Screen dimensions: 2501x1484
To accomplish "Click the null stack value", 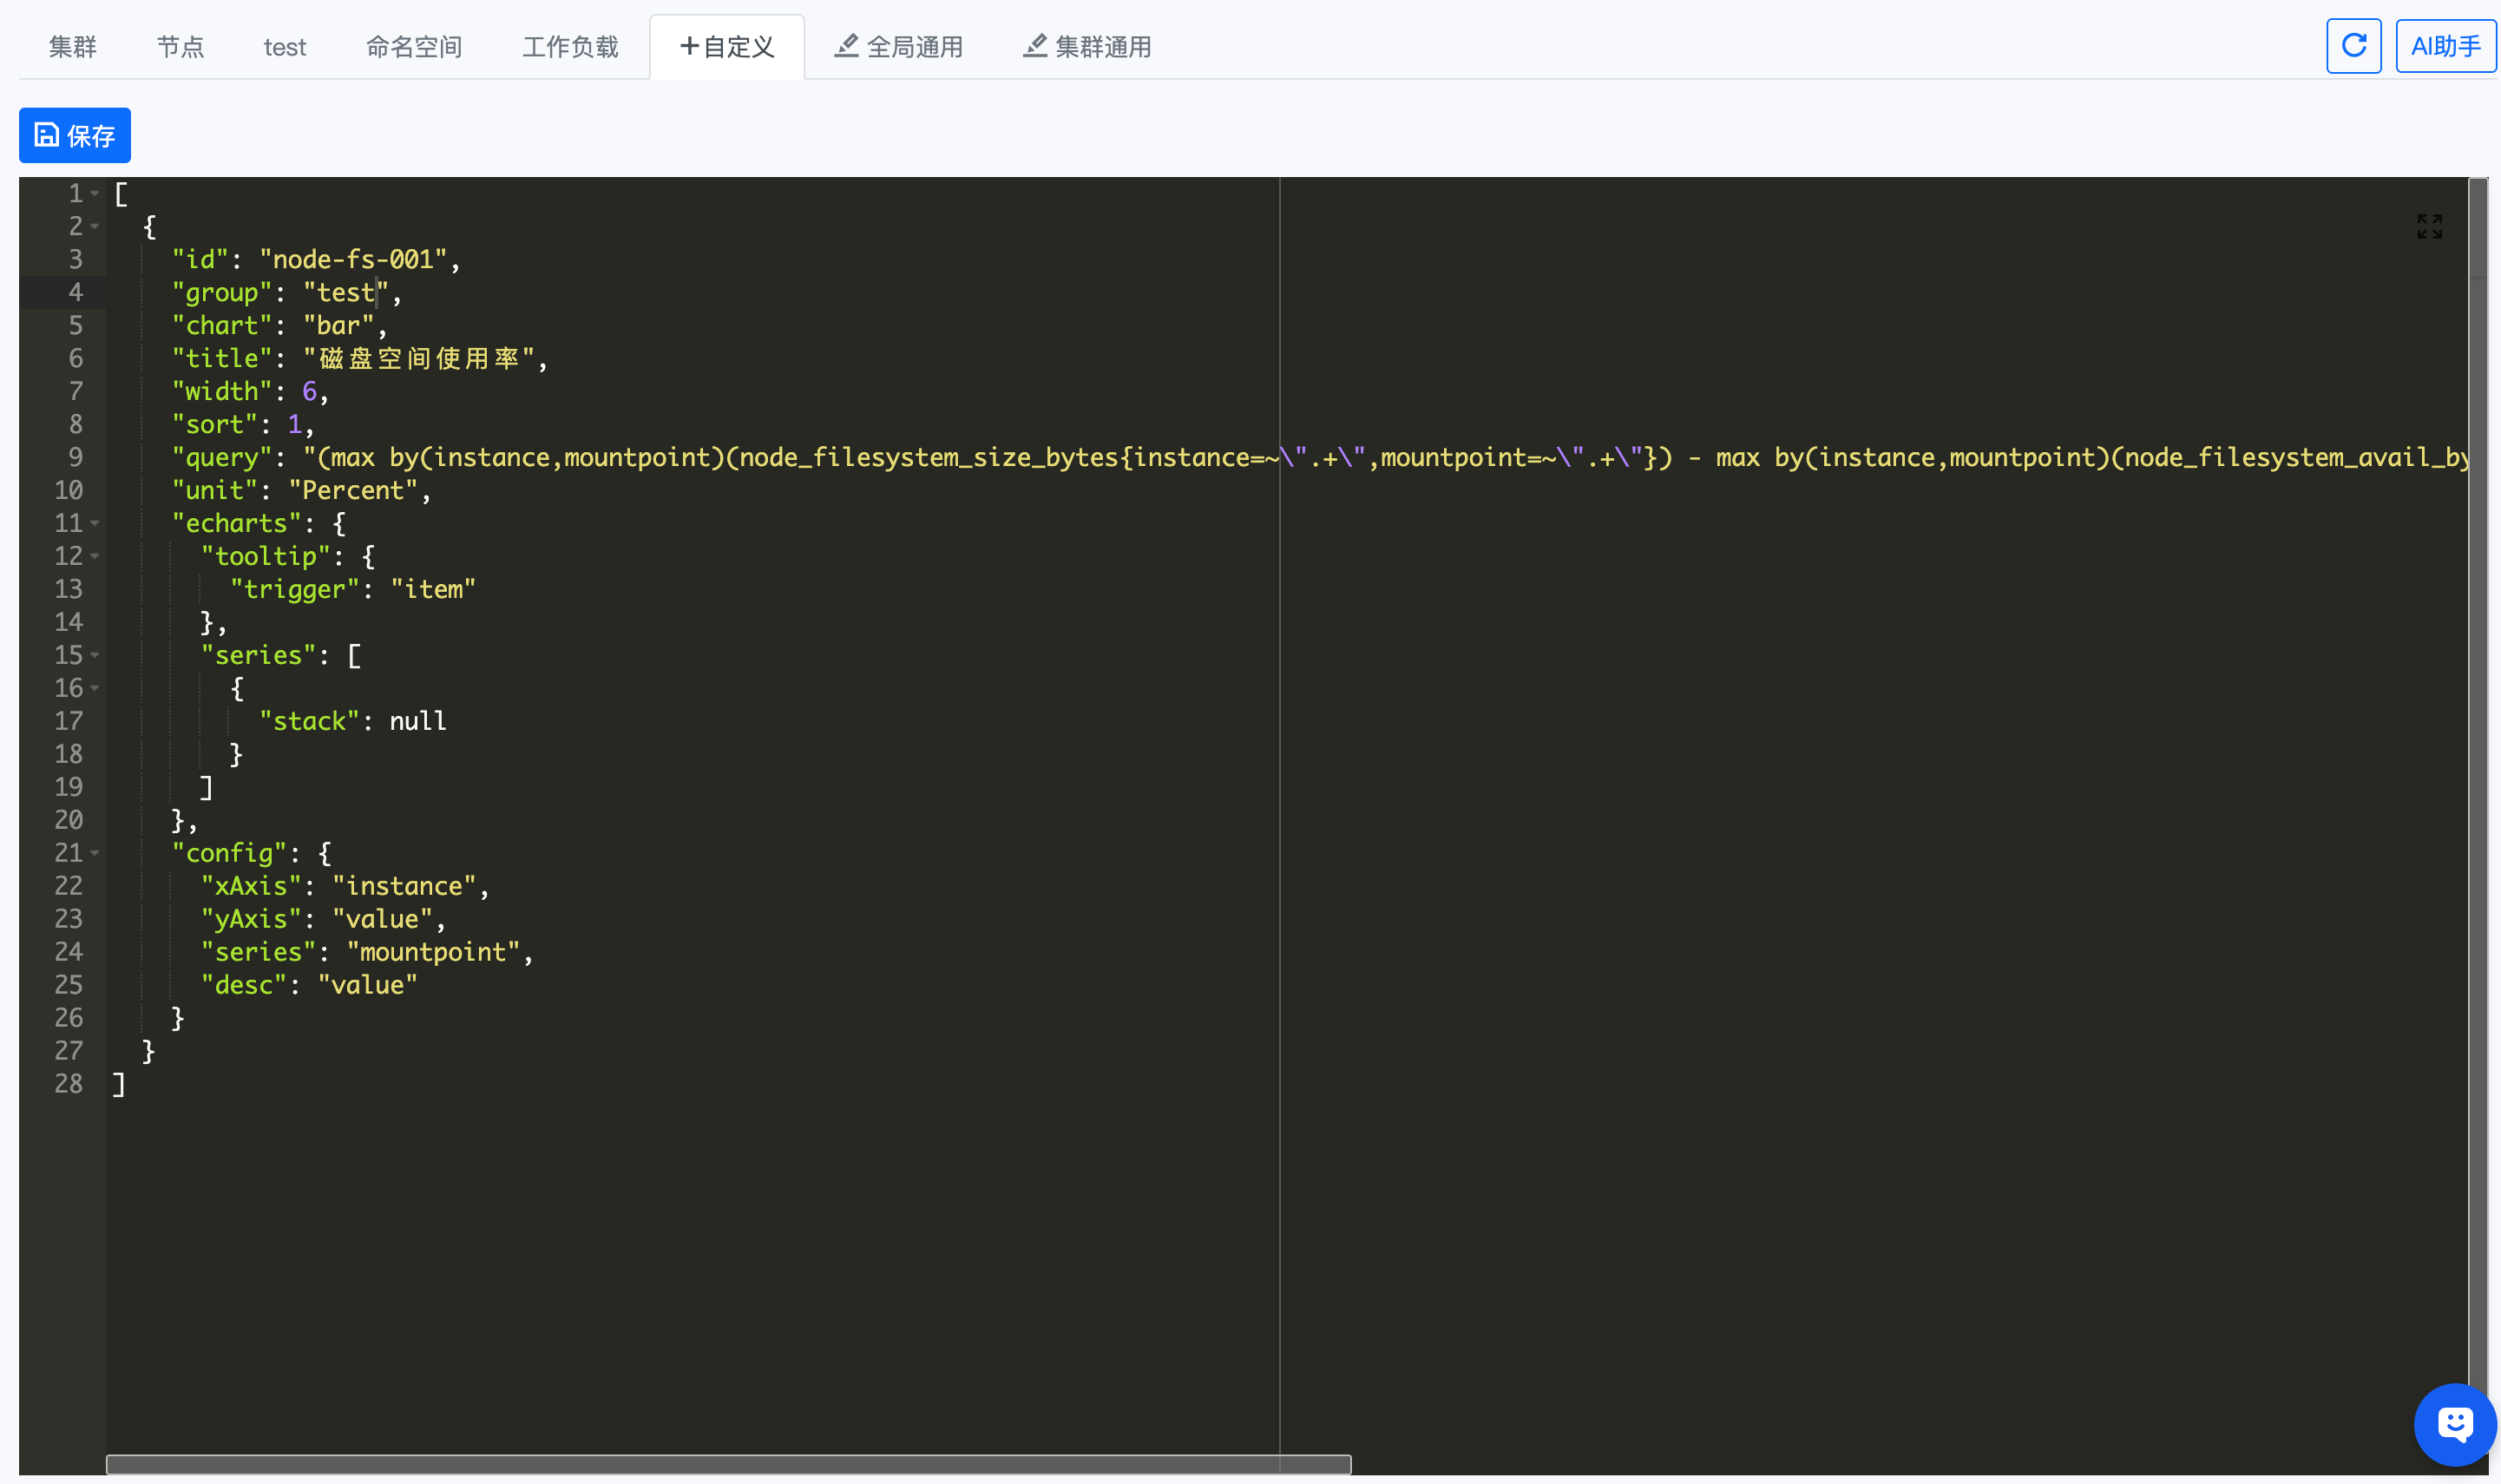I will pos(418,722).
